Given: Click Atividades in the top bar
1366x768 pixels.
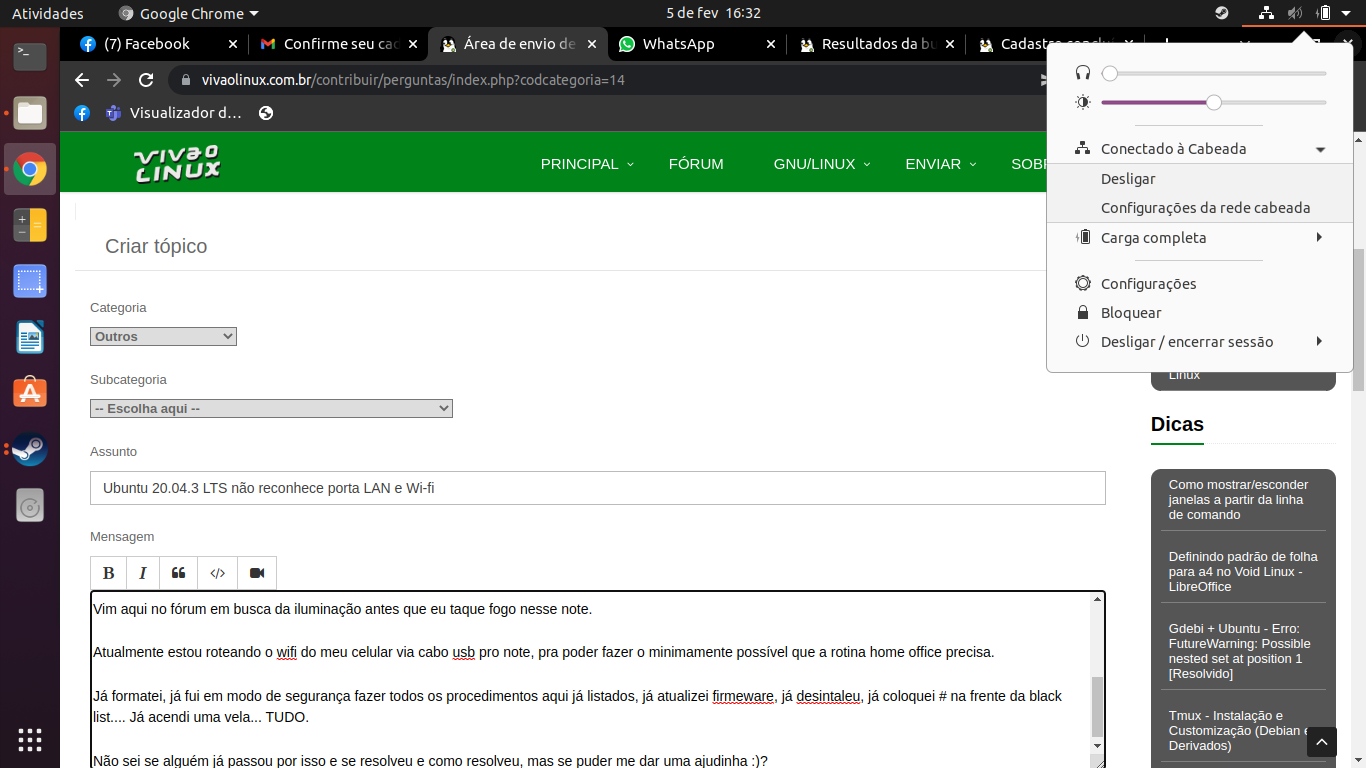Looking at the screenshot, I should pyautogui.click(x=48, y=13).
